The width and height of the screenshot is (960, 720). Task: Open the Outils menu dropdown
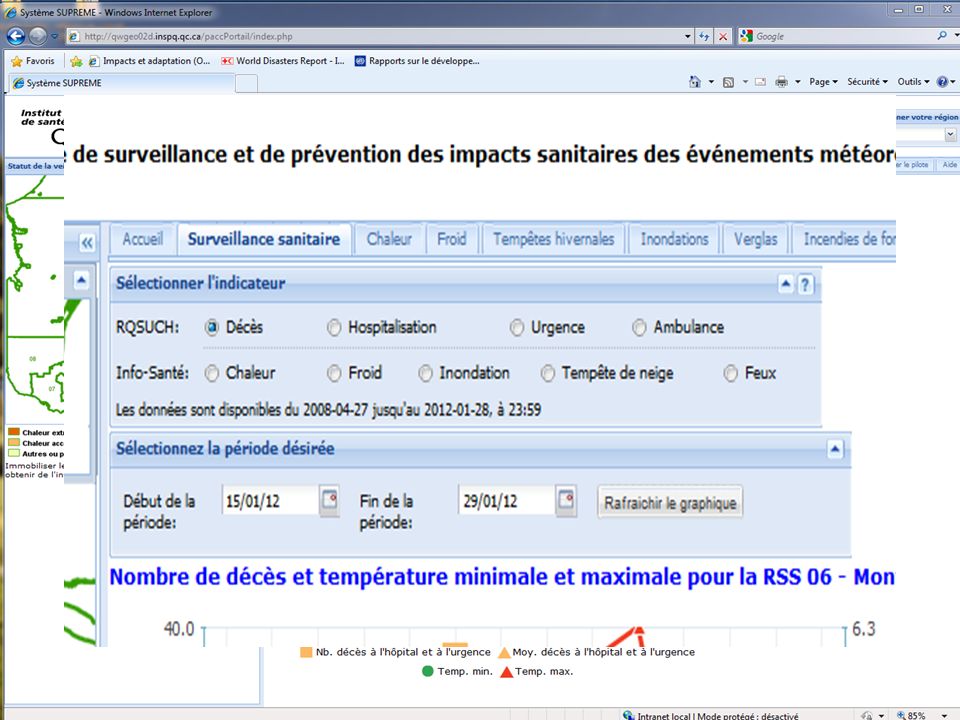(x=913, y=81)
